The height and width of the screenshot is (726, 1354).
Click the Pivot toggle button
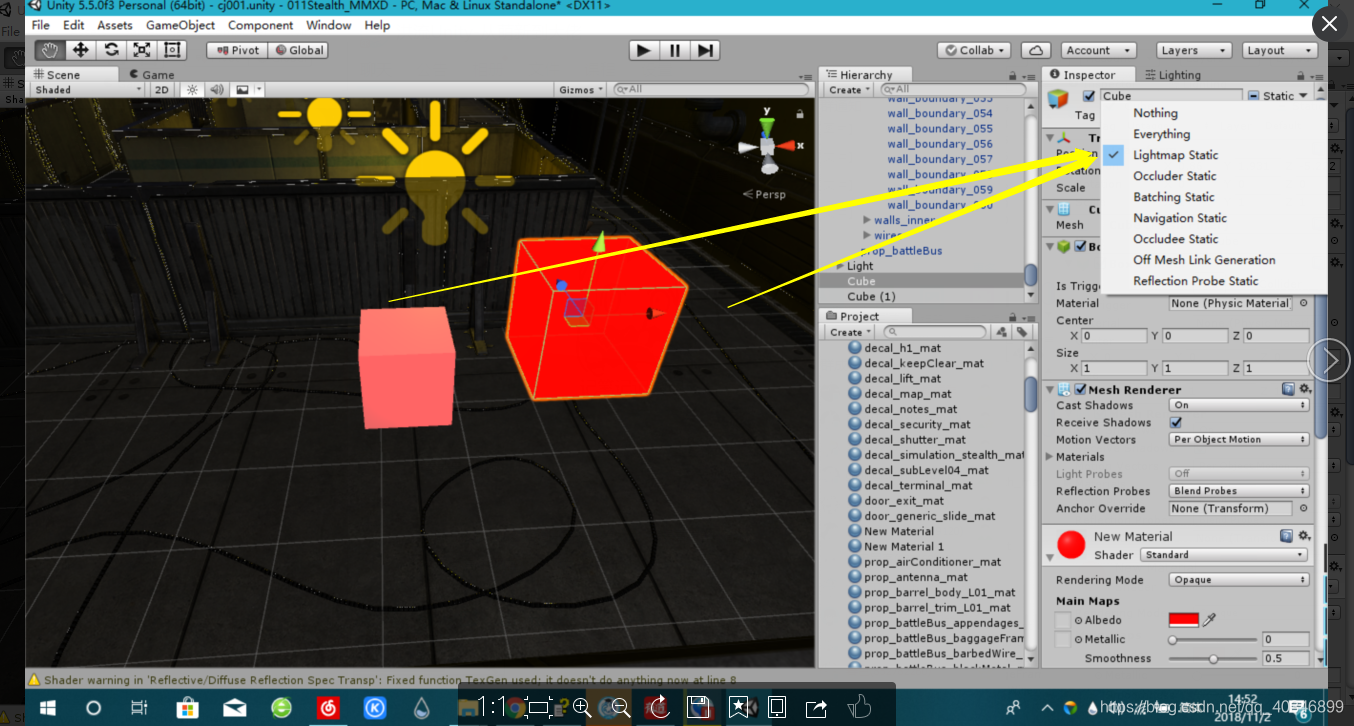[x=237, y=50]
